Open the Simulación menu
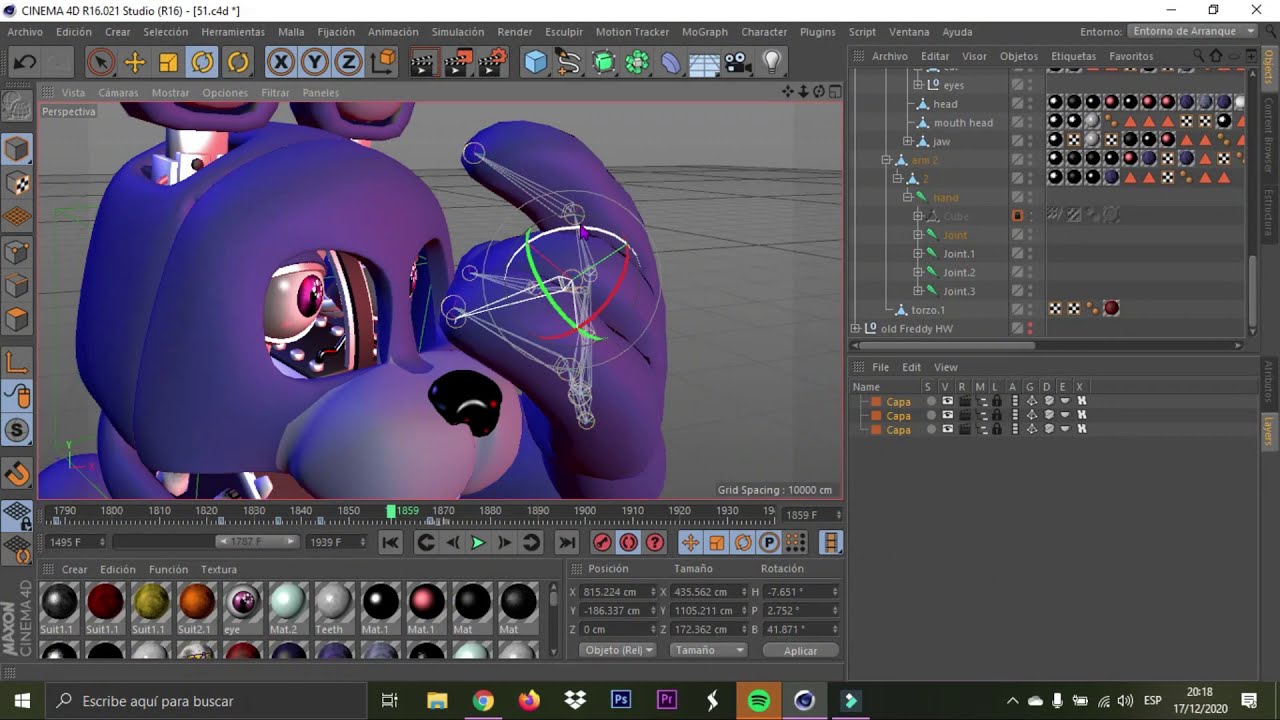The height and width of the screenshot is (720, 1280). click(x=457, y=32)
